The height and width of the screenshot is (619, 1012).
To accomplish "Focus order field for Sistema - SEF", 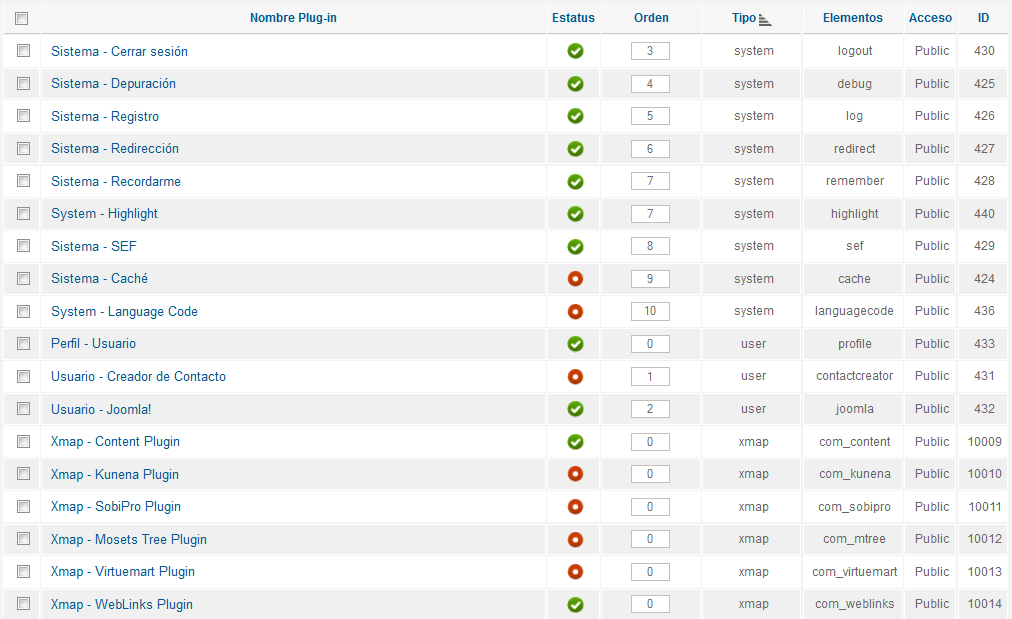I will point(650,246).
